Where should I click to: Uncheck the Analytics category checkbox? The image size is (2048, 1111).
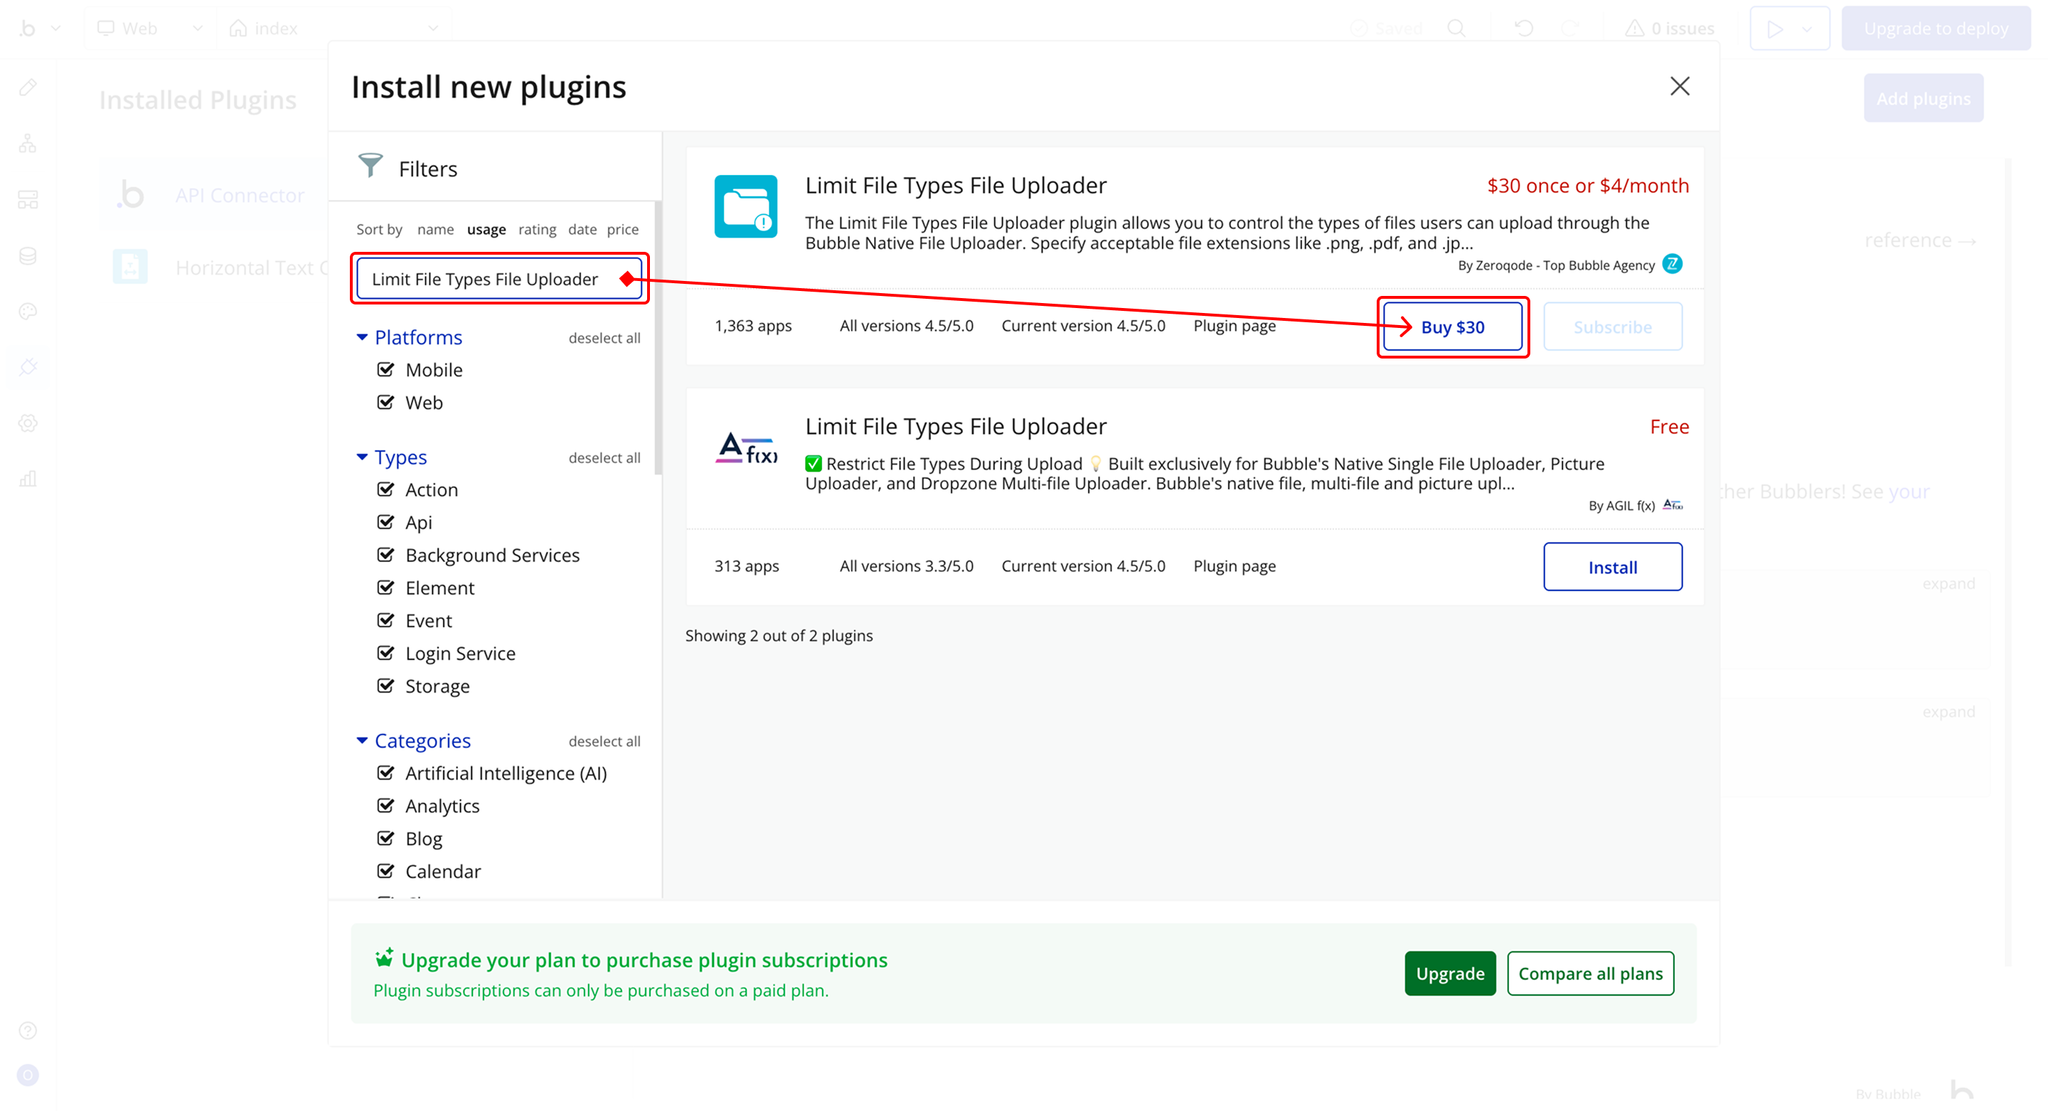click(x=386, y=806)
